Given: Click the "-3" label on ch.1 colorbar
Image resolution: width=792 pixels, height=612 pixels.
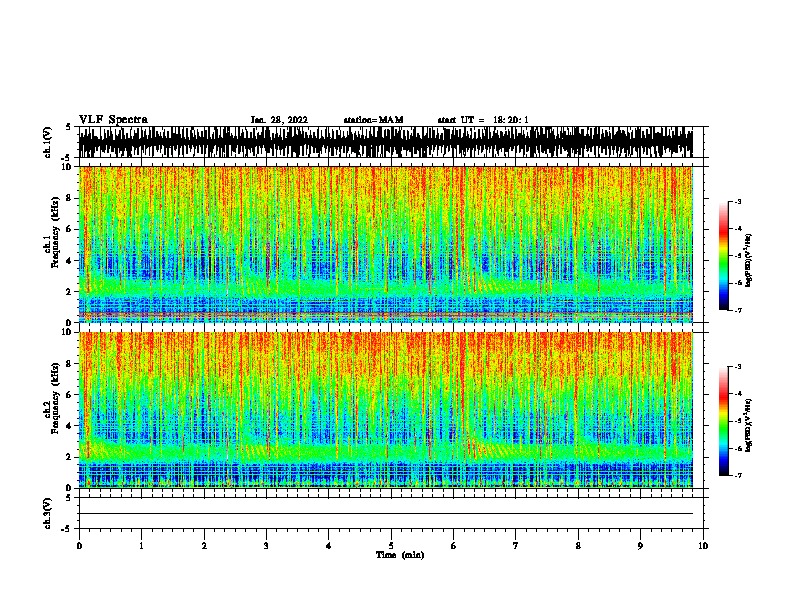Looking at the screenshot, I should click(737, 201).
